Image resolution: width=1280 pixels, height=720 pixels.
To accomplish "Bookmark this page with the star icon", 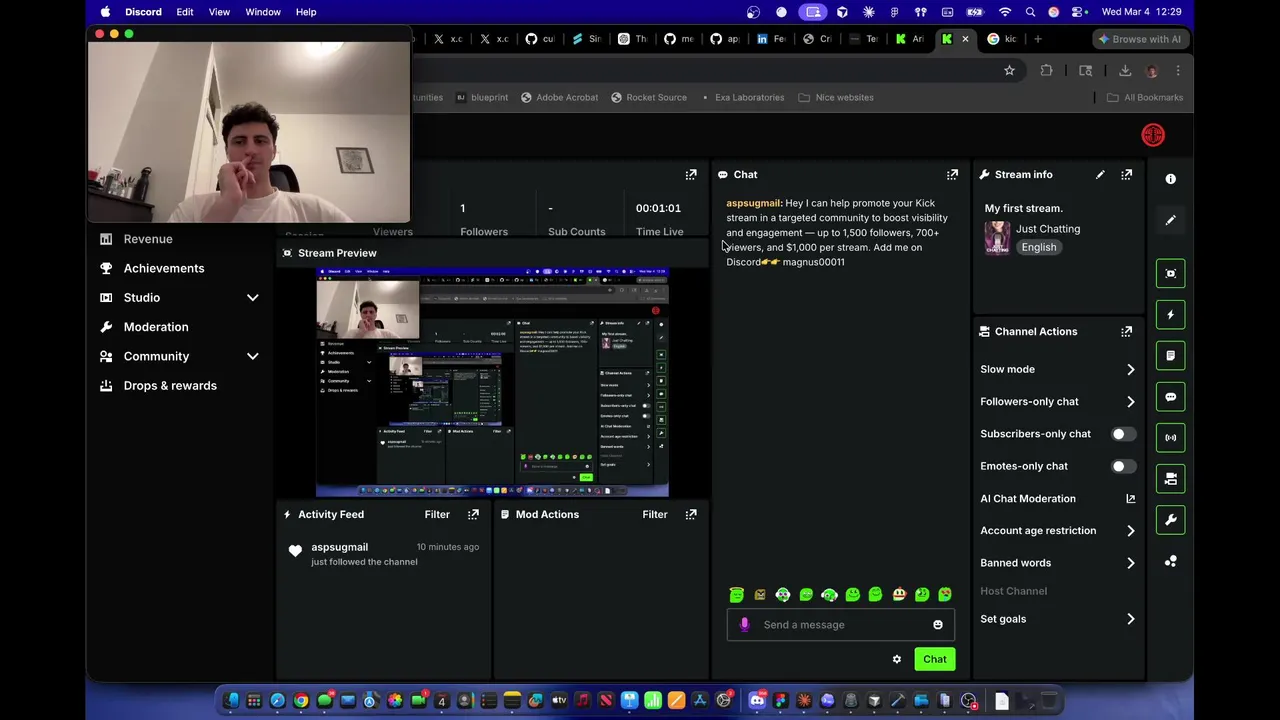I will pyautogui.click(x=1009, y=70).
